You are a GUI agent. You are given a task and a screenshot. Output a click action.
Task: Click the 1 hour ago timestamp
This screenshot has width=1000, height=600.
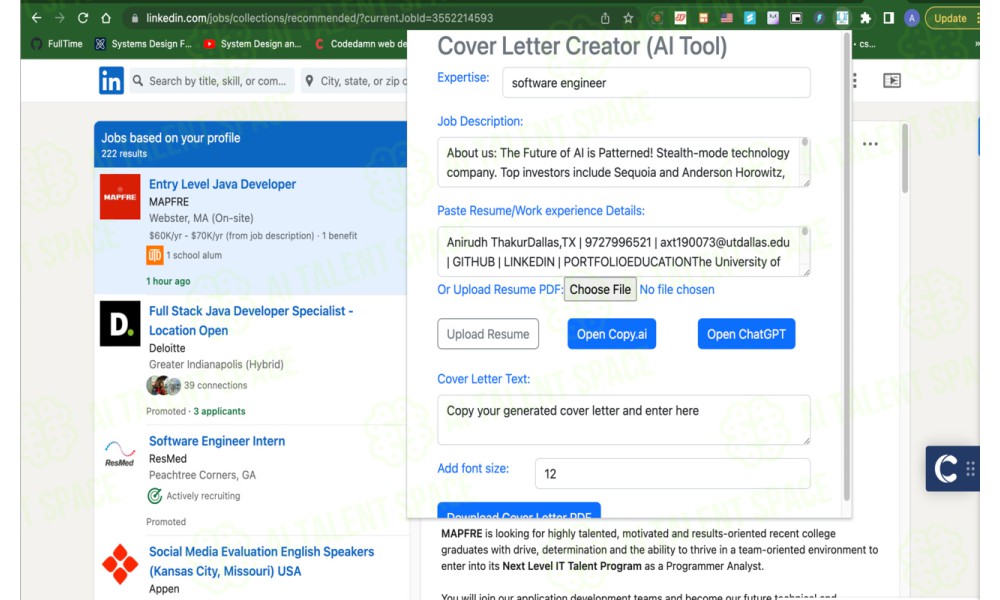(168, 281)
